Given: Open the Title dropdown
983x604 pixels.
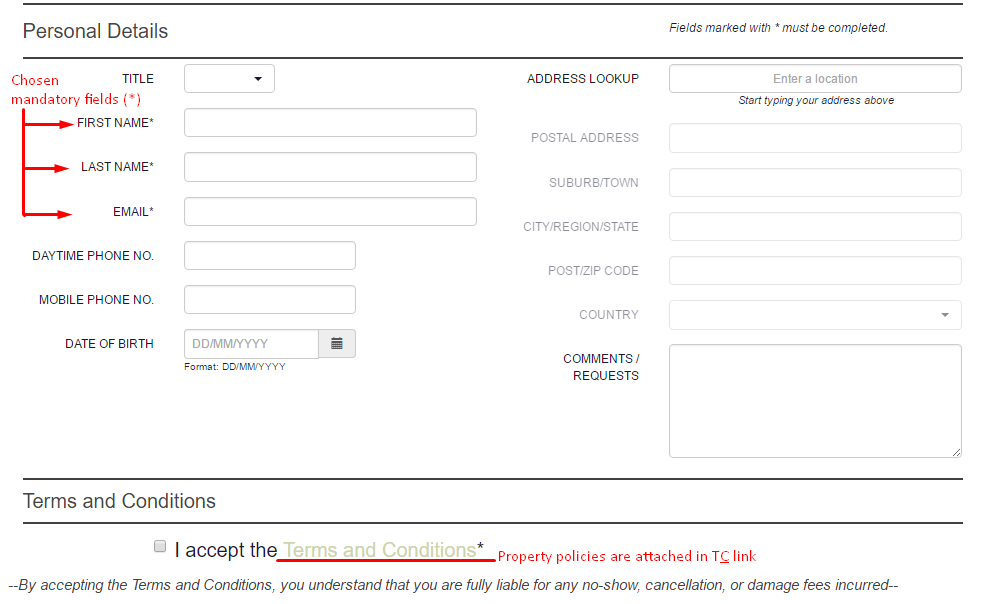Looking at the screenshot, I should 229,79.
